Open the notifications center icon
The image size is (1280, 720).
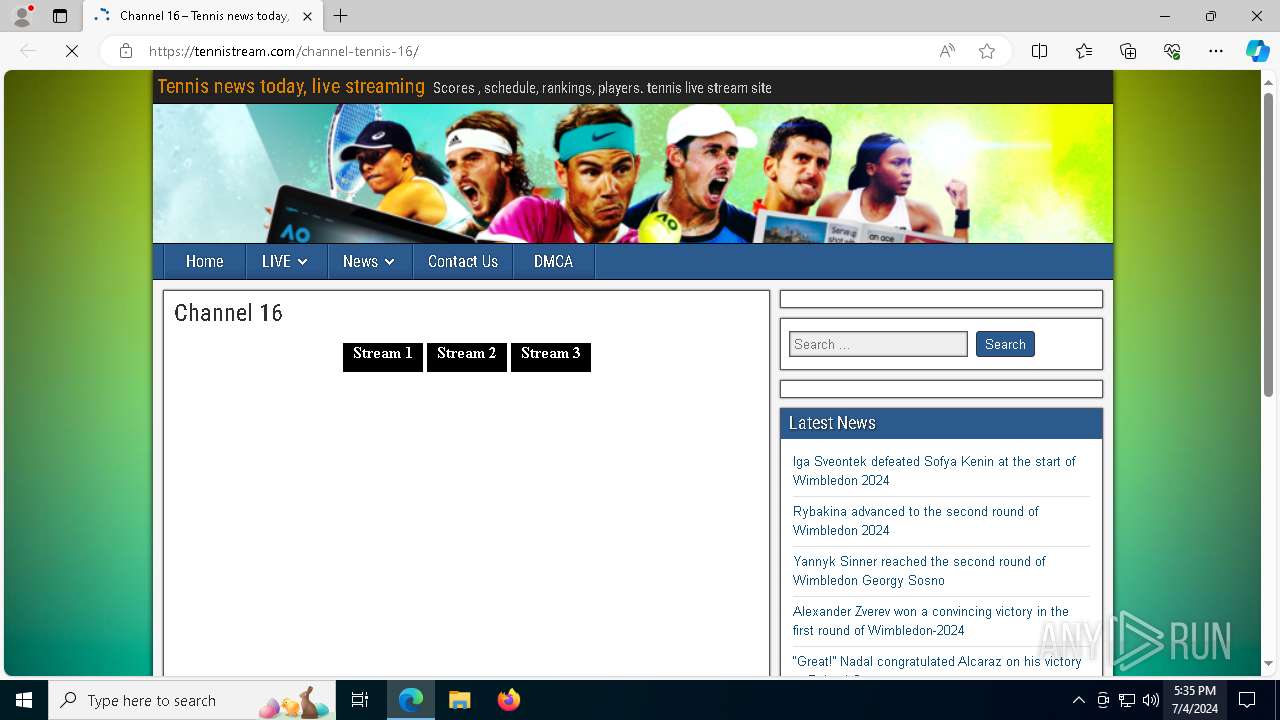click(1247, 700)
